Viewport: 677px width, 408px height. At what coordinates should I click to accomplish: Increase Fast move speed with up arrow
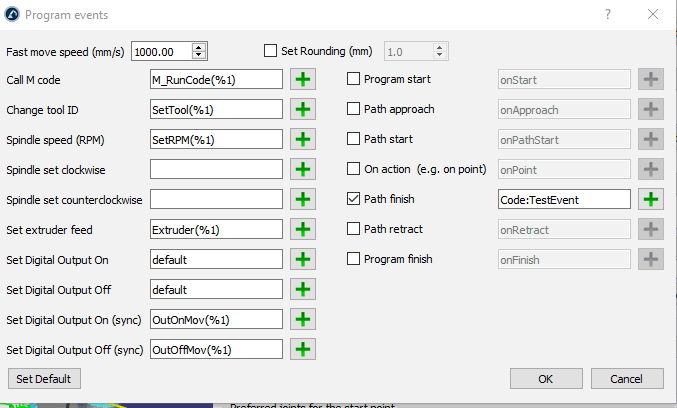[x=199, y=46]
